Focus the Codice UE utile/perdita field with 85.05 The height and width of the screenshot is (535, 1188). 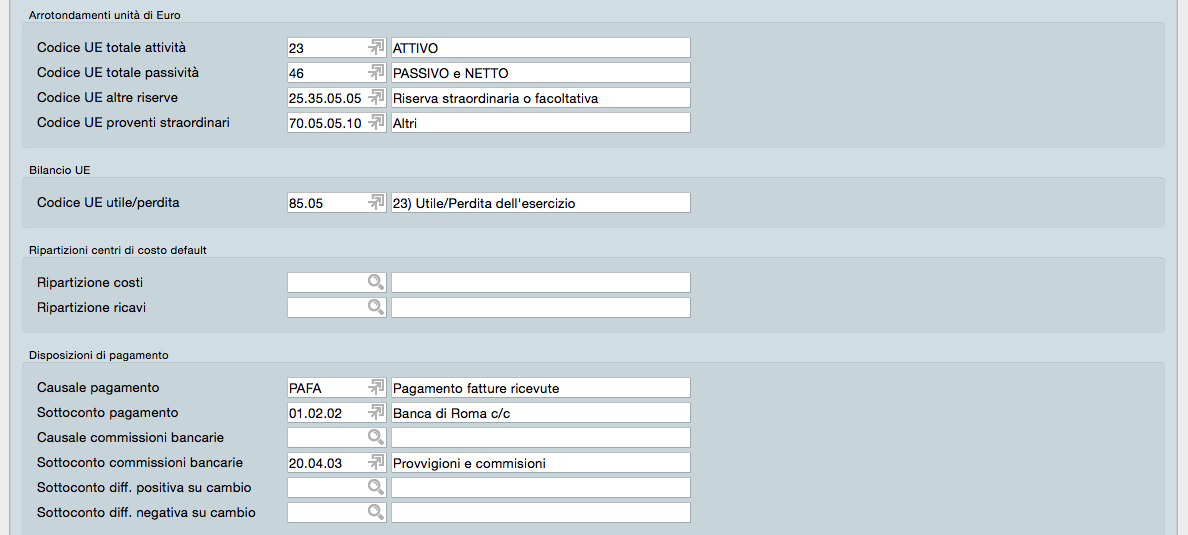[x=325, y=203]
